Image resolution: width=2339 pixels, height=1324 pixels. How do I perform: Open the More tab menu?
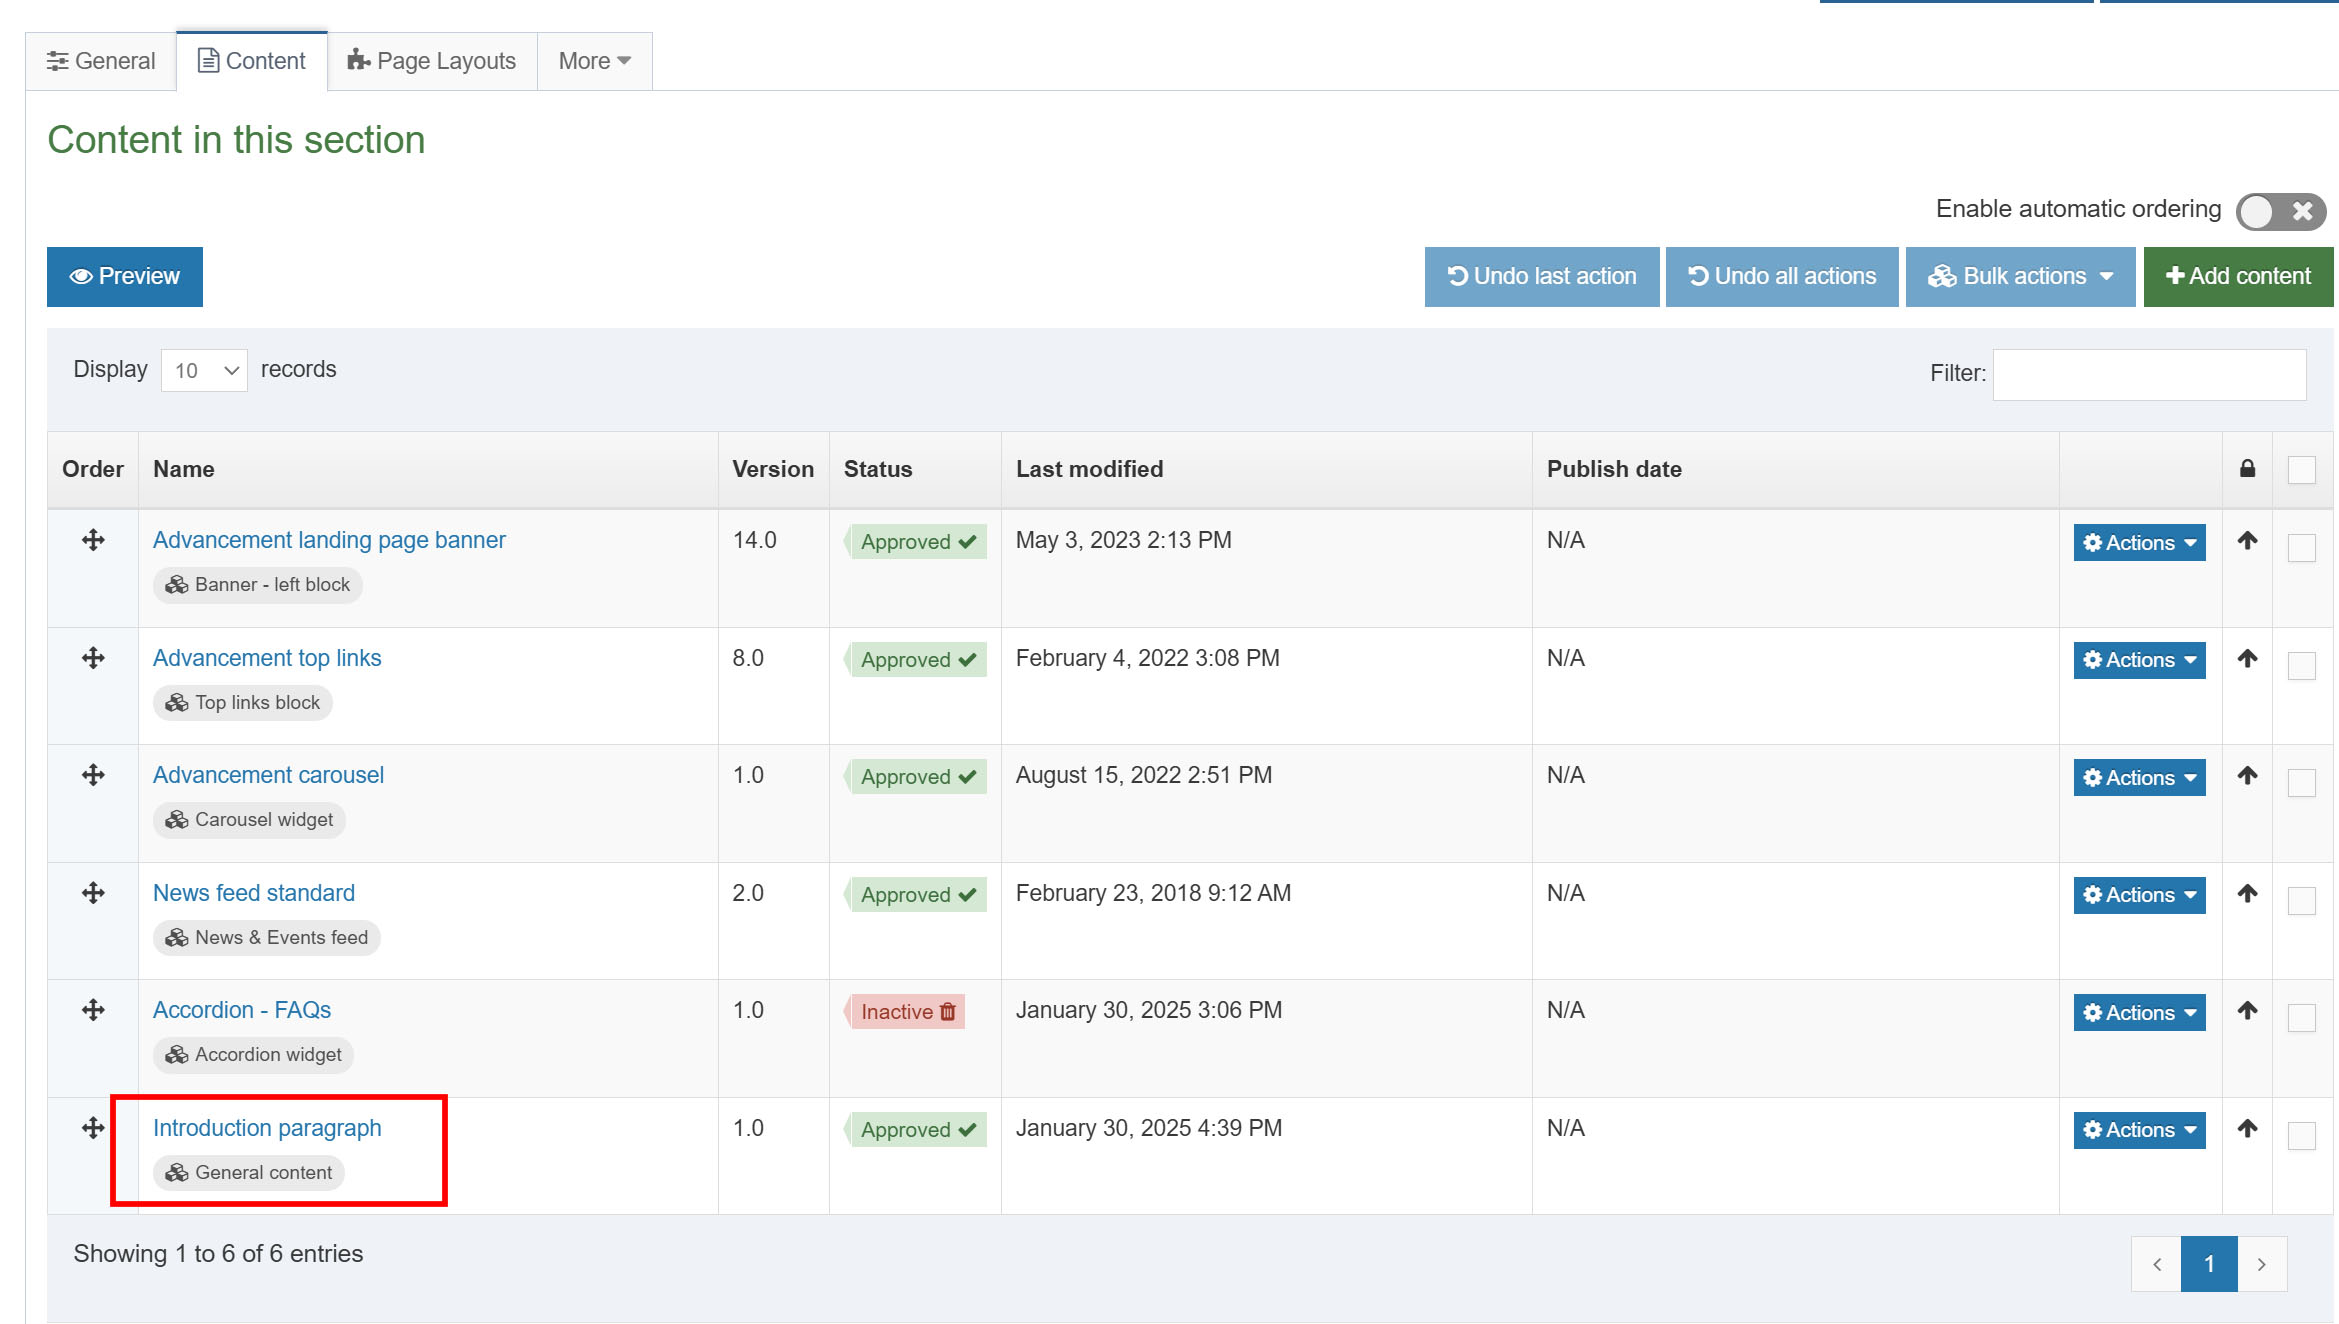(594, 61)
